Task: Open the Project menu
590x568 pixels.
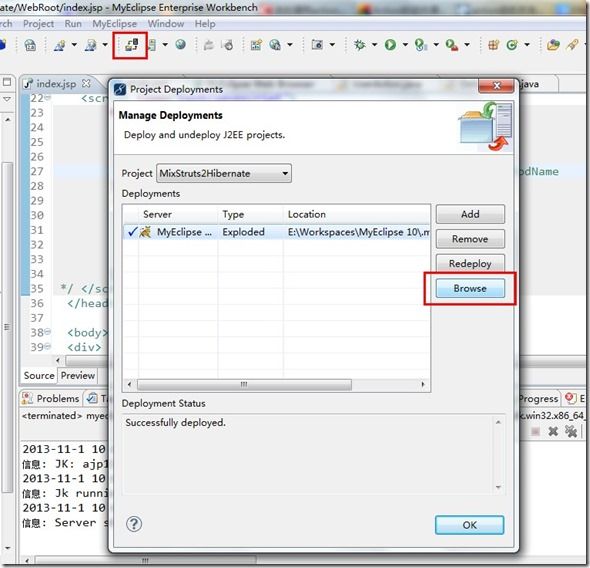Action: (38, 24)
